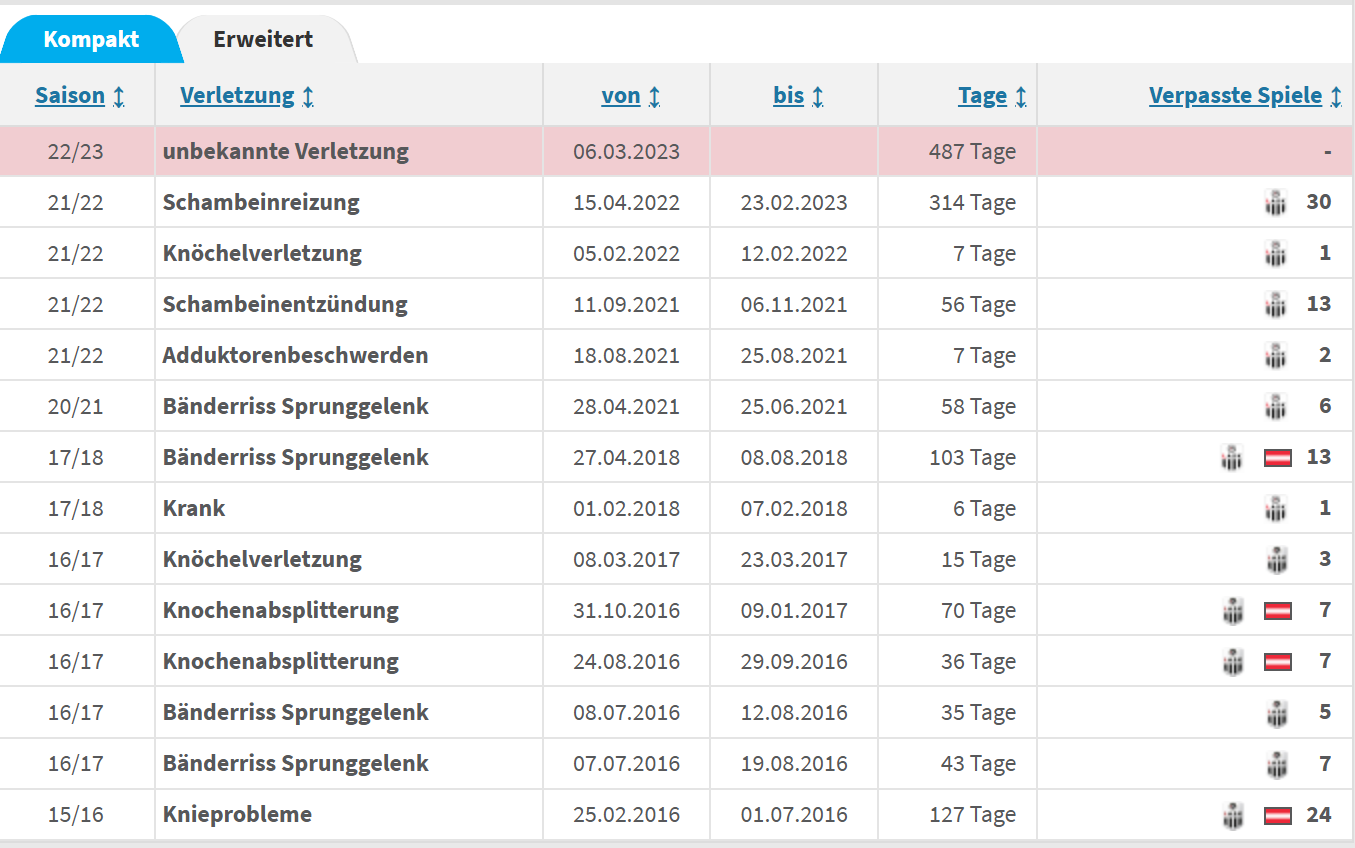Screen dimensions: 1355x848
Task: Sort by the von date header
Action: [620, 96]
